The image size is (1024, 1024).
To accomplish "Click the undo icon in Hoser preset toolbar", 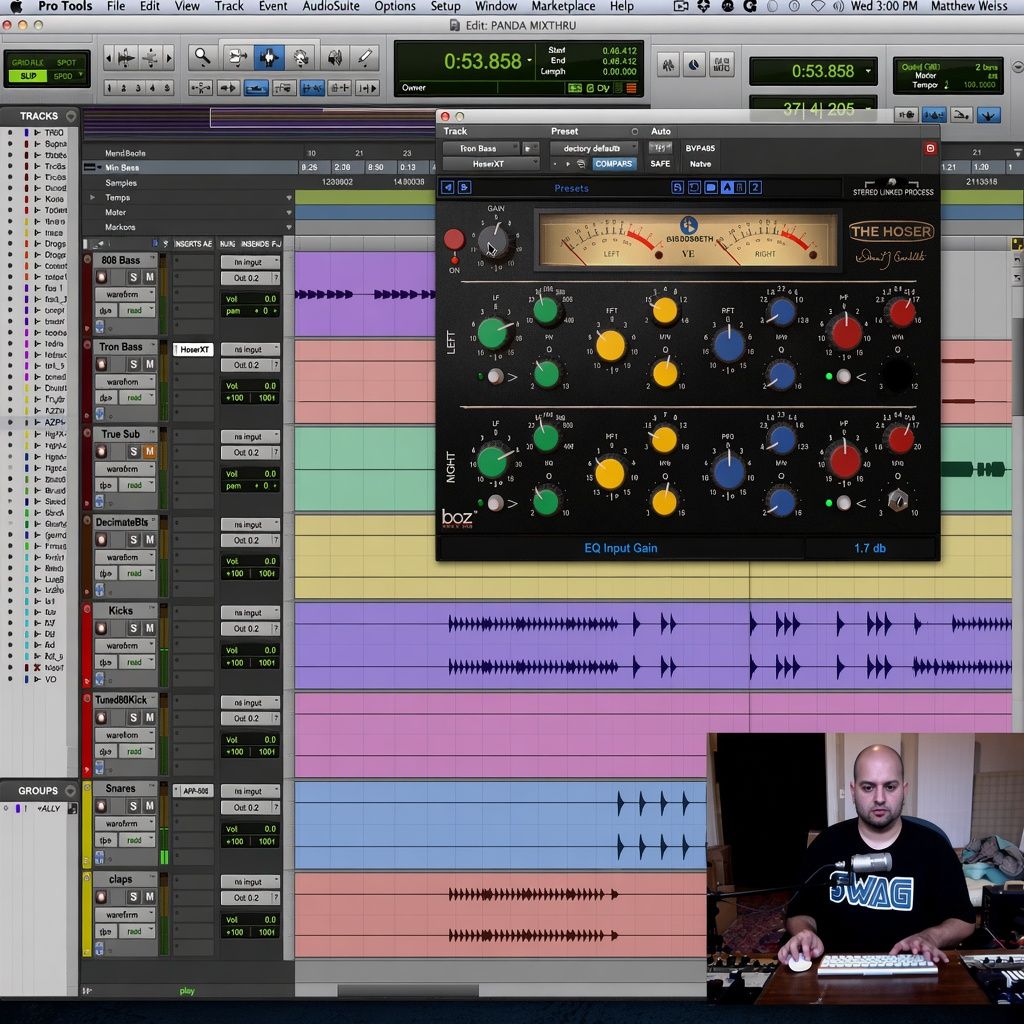I will pos(694,187).
